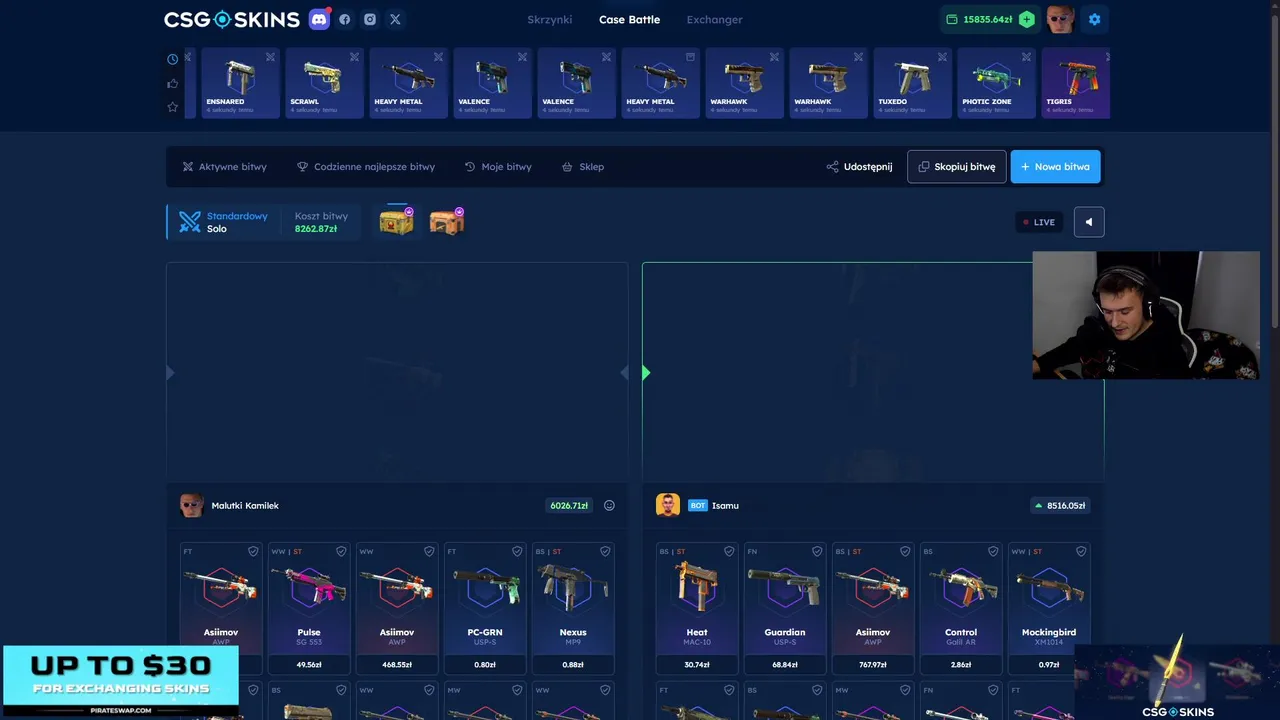Open the Case Battle tab

click(x=629, y=19)
